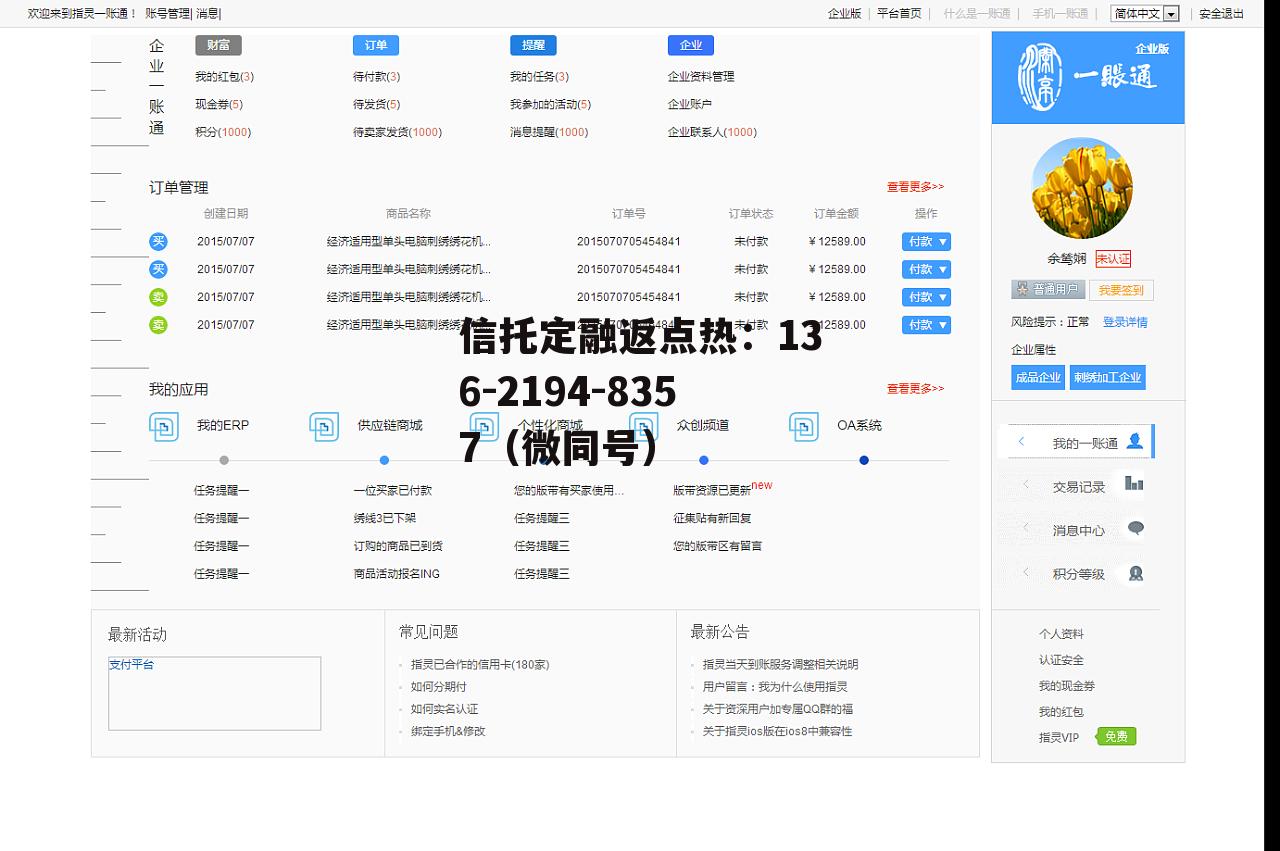
Task: Click the 未认证 status badge
Action: pos(1113,258)
